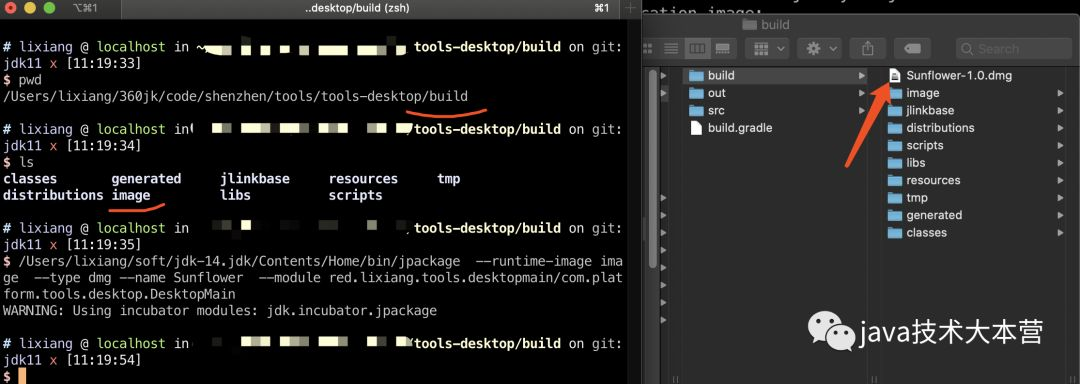Click 'distributions' in the terminal ls output
The width and height of the screenshot is (1080, 384).
click(53, 195)
